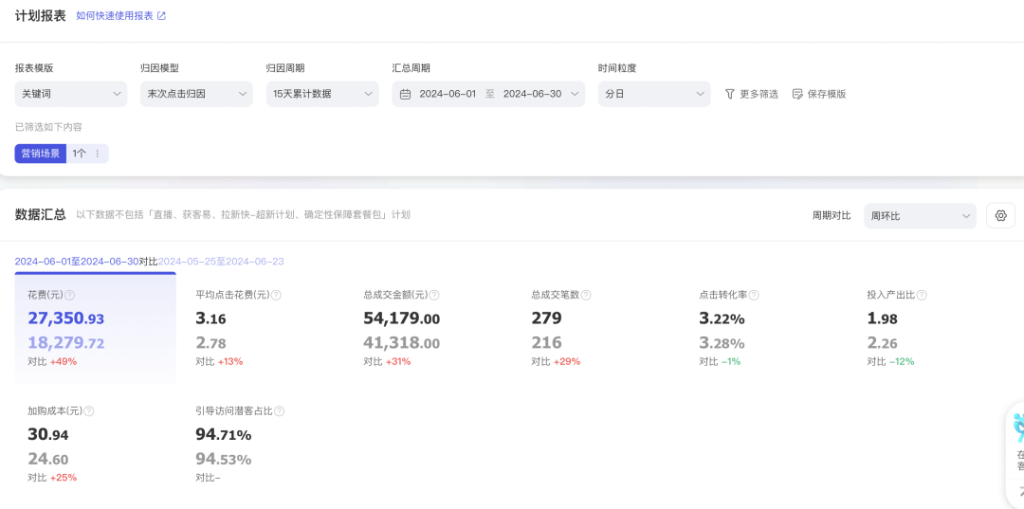Open the 营销场景 1个 tag's three-dot menu
Viewport: 1024px width, 509px height.
coord(97,154)
